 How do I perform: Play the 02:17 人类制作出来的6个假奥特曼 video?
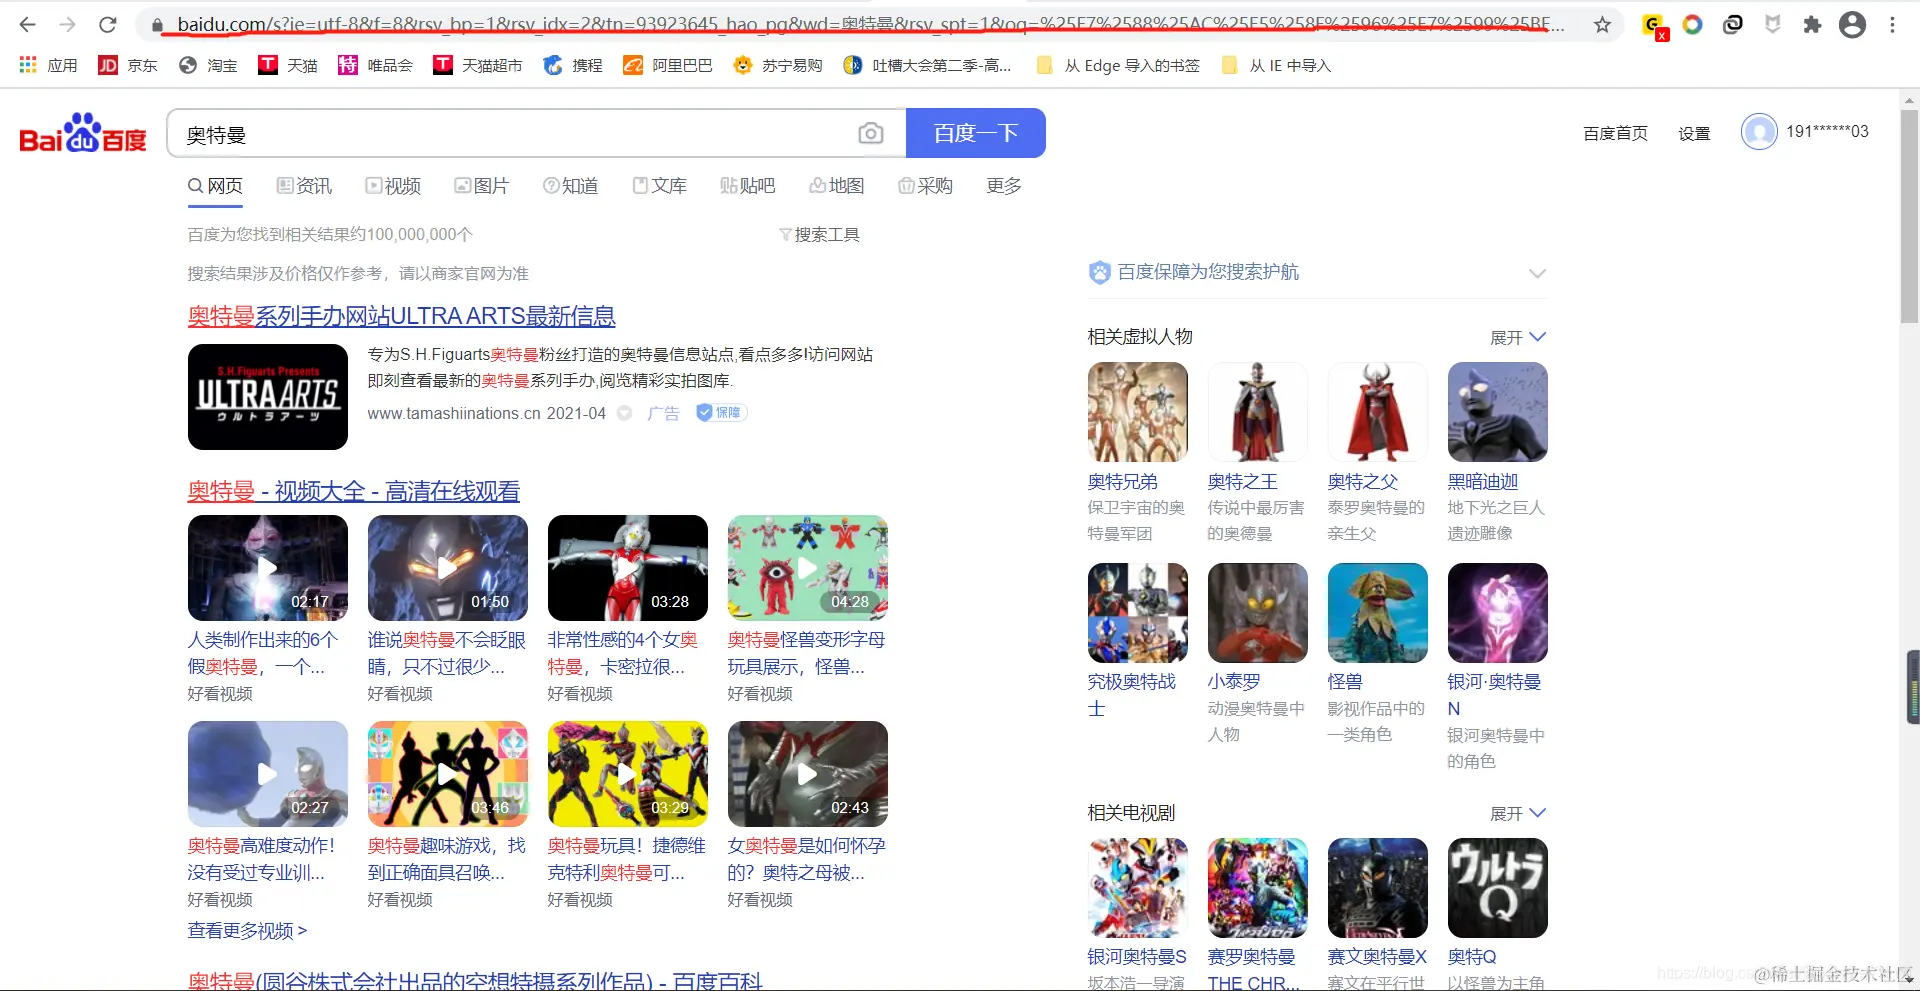267,568
